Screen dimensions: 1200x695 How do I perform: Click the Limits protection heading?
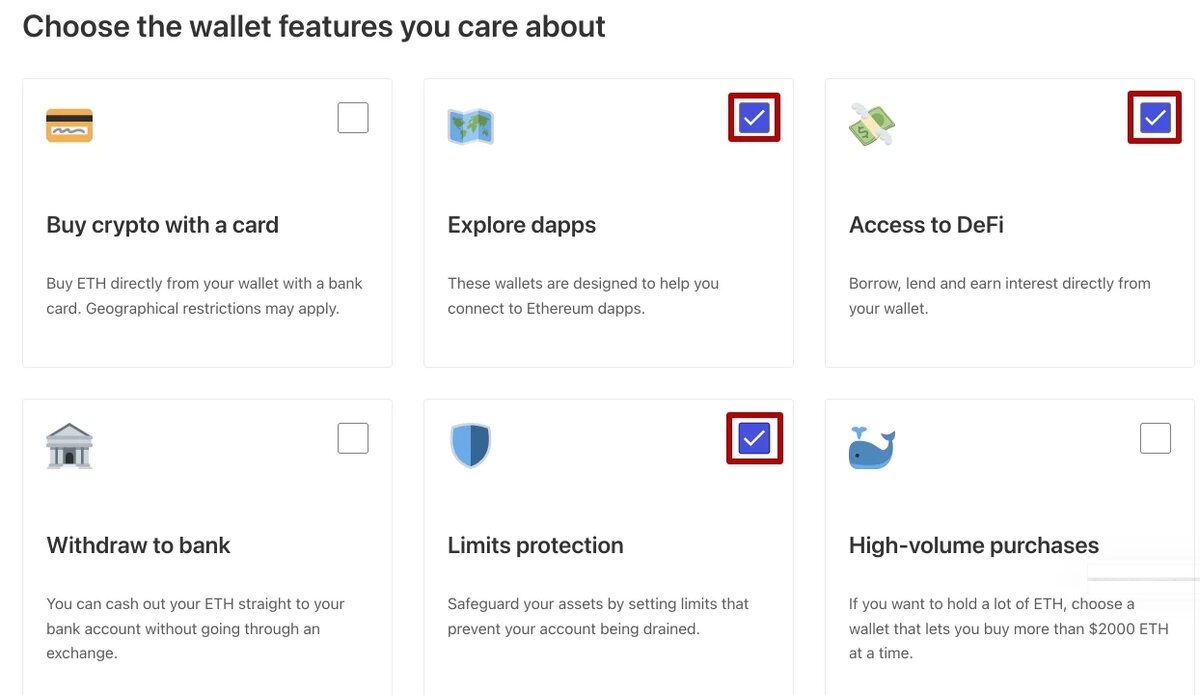[x=535, y=545]
